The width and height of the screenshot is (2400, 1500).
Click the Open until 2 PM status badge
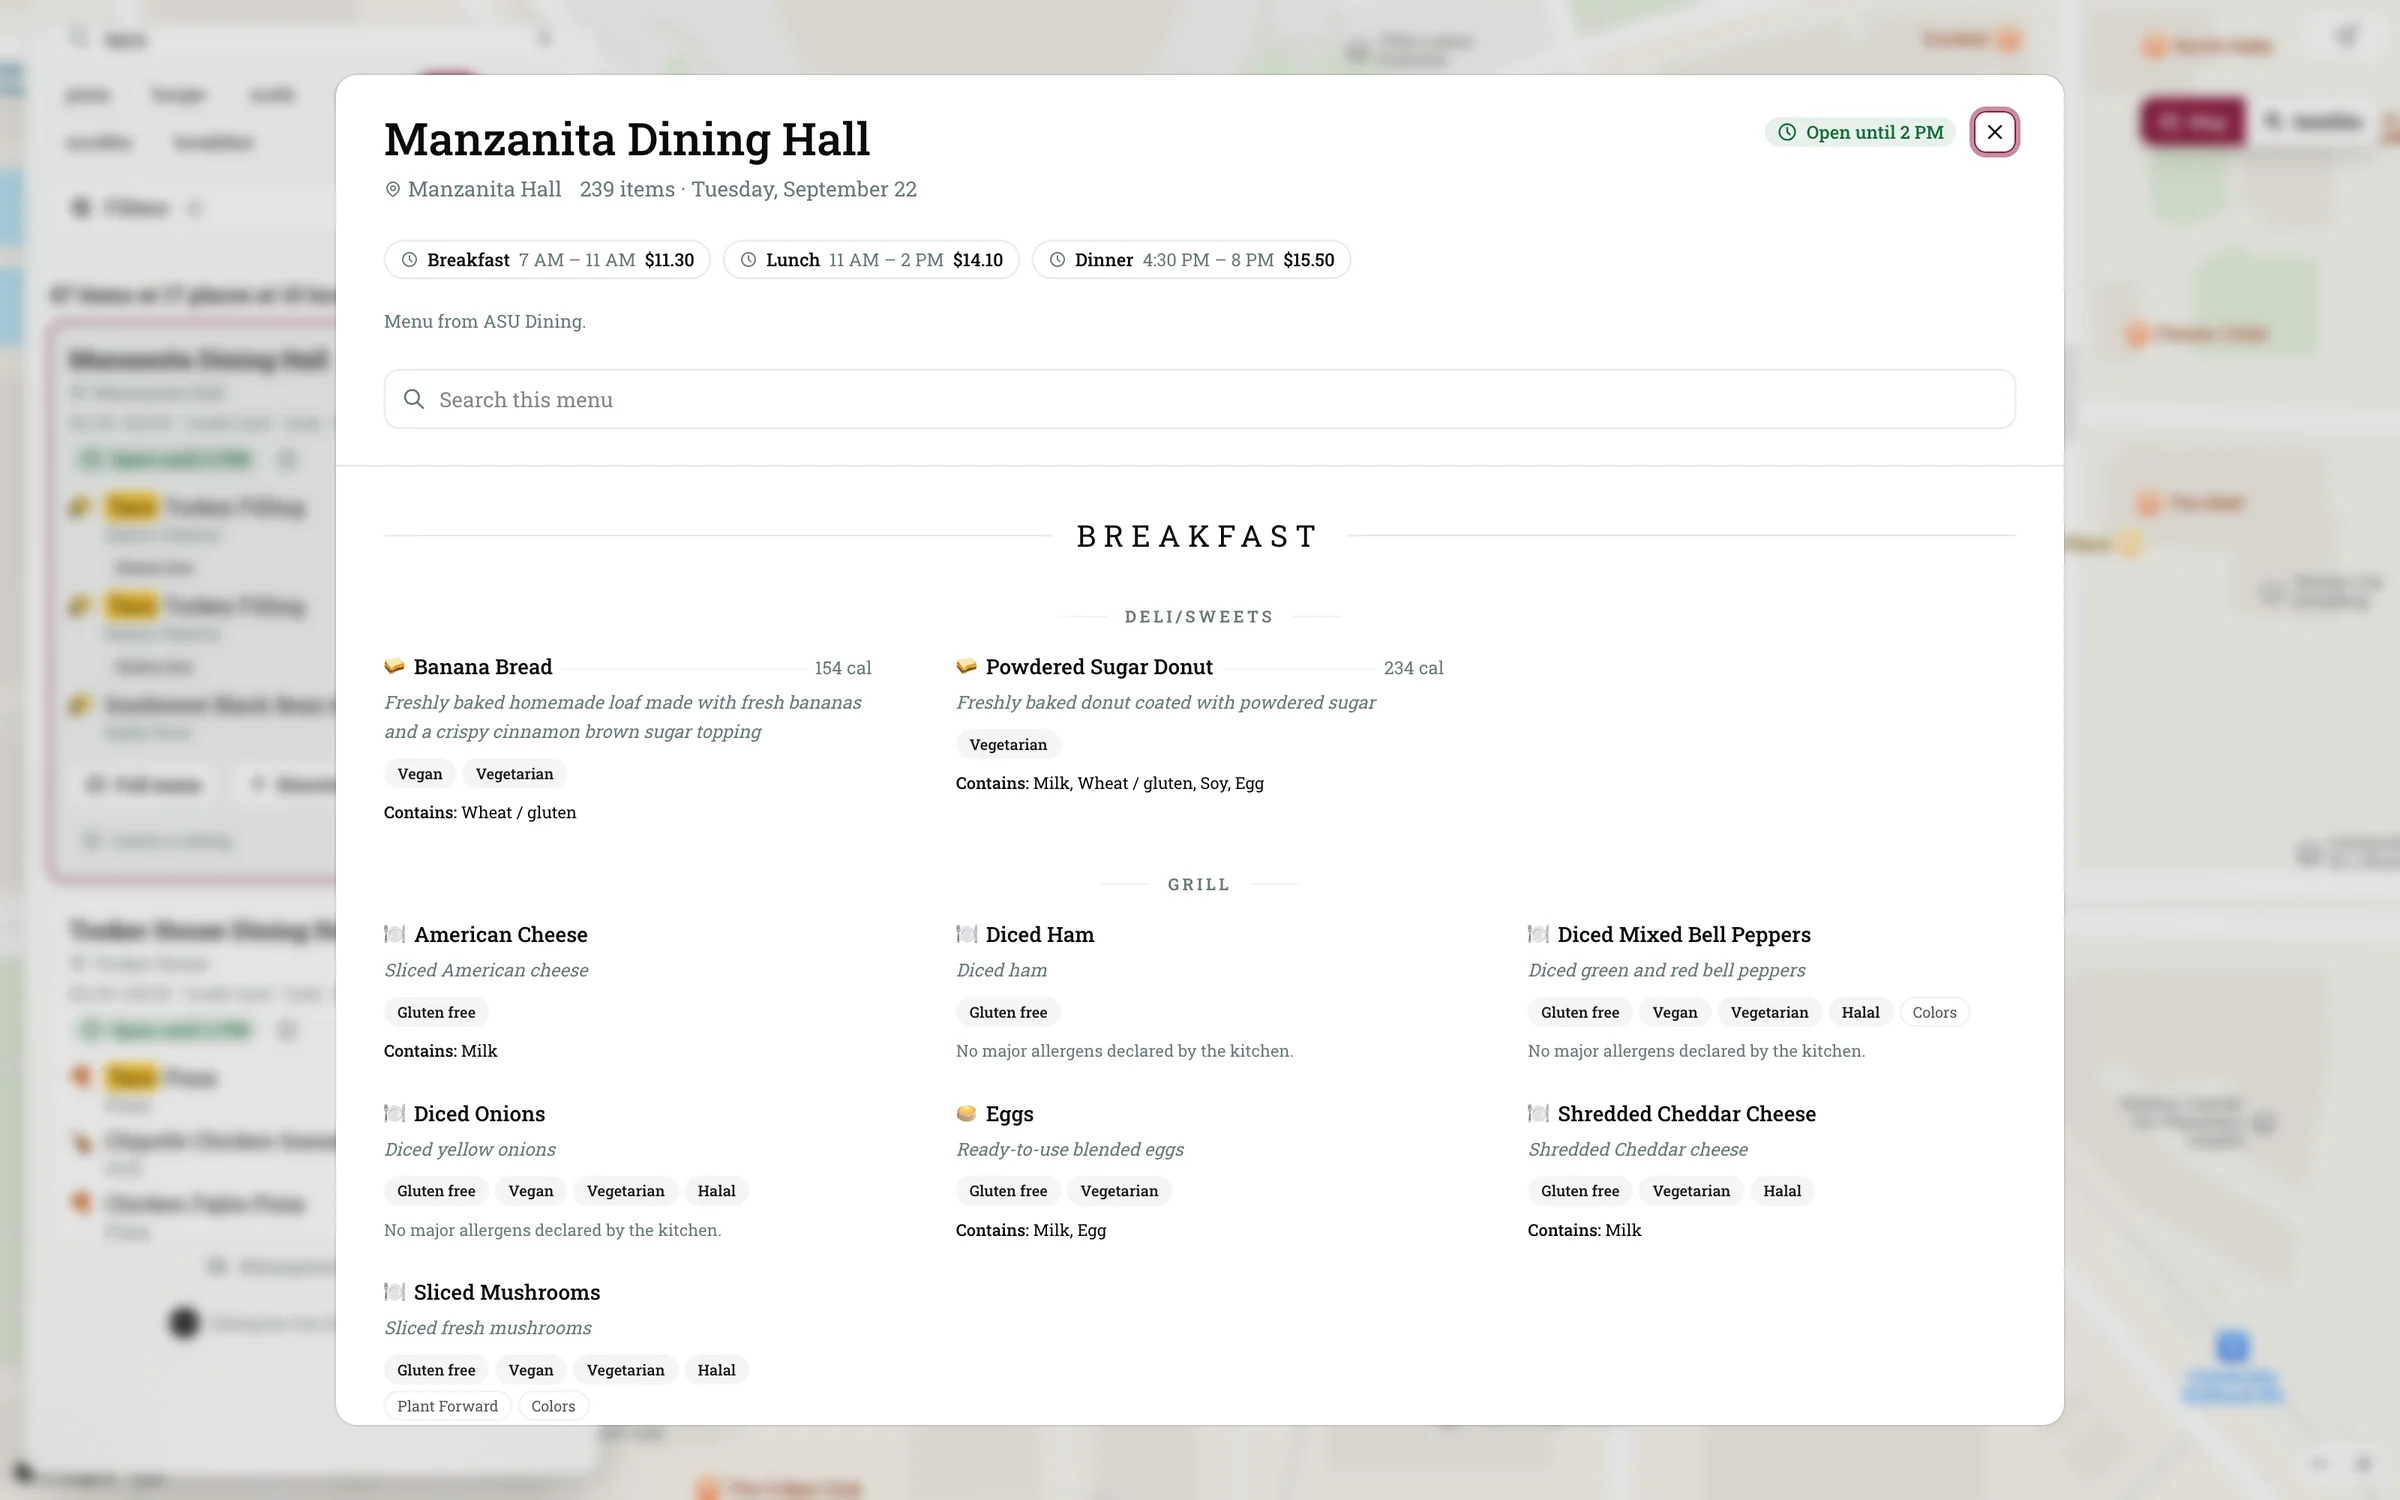click(x=1860, y=132)
